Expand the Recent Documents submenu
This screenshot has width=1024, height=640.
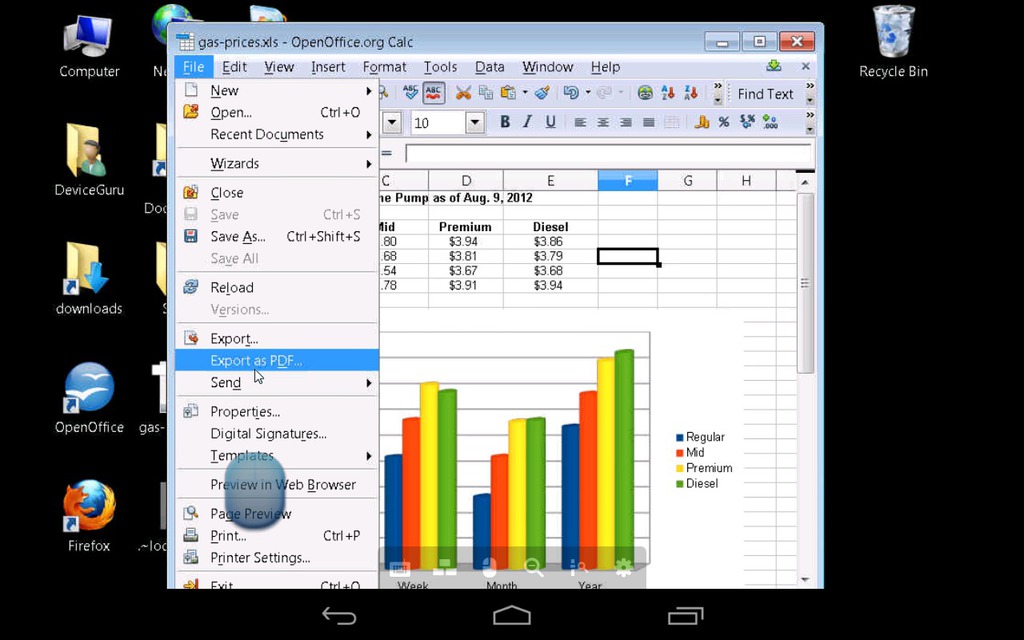pos(277,135)
